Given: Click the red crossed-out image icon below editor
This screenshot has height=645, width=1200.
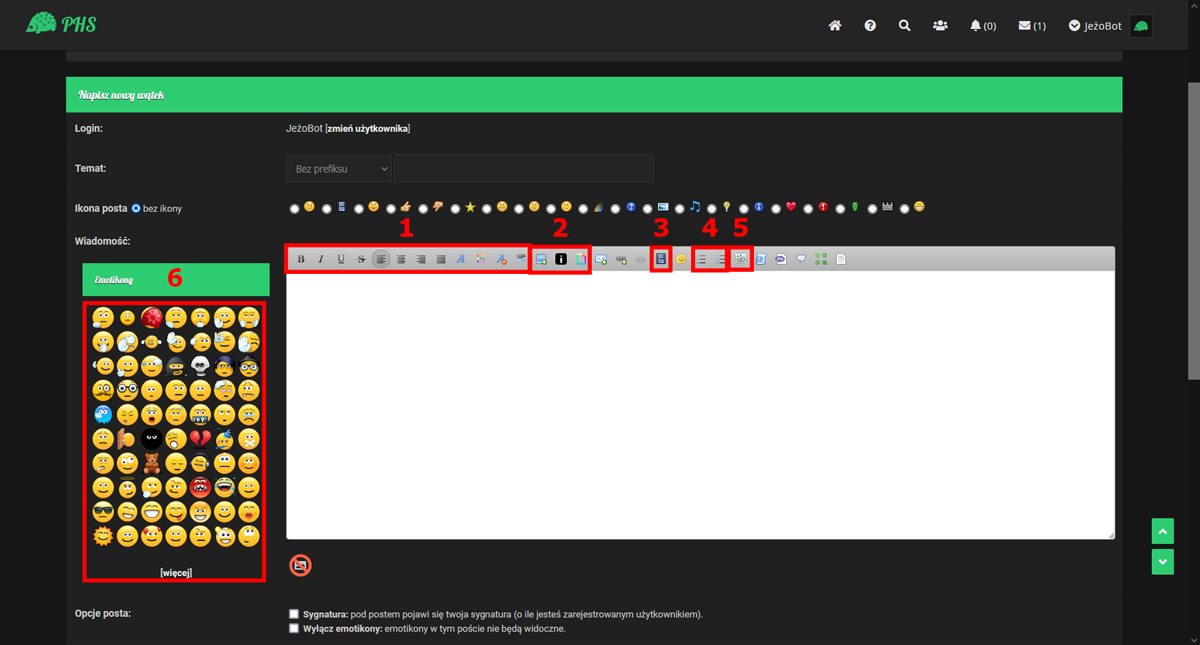Looking at the screenshot, I should (x=300, y=565).
